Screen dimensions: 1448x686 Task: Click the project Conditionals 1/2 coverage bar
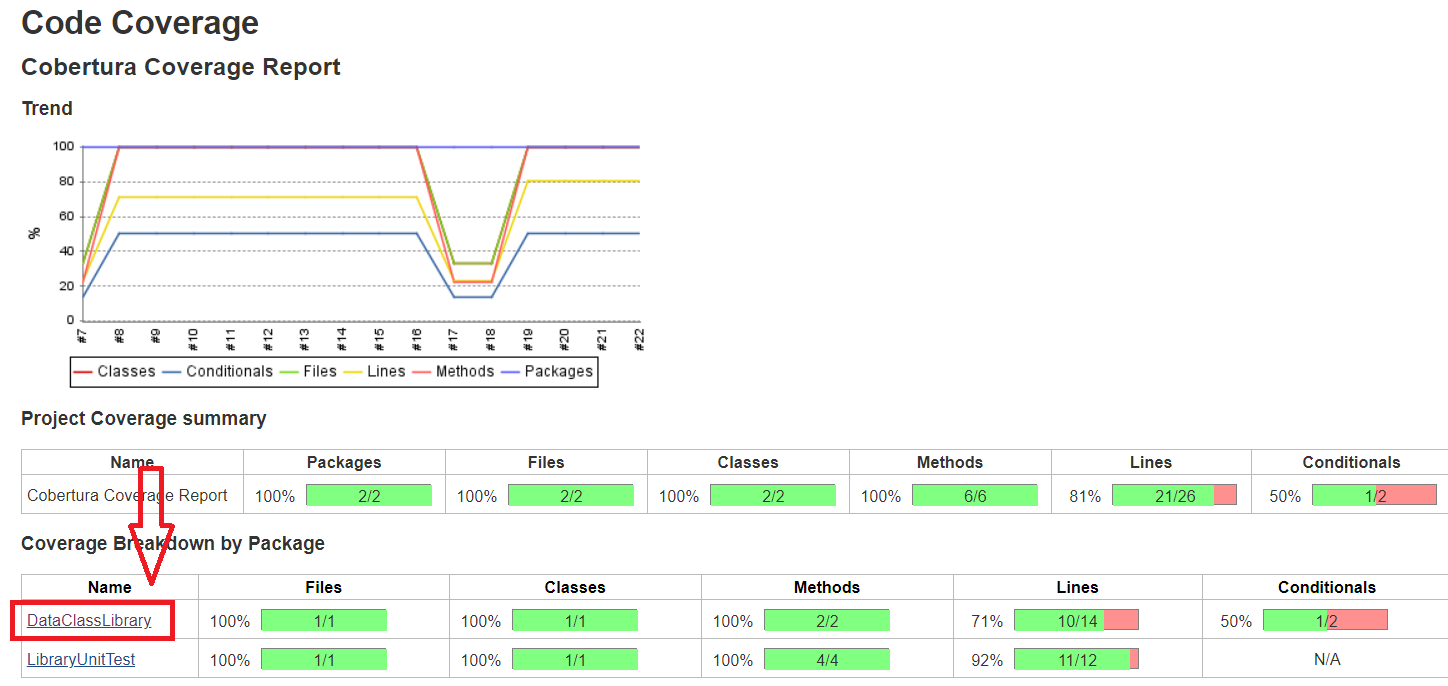click(x=1374, y=495)
